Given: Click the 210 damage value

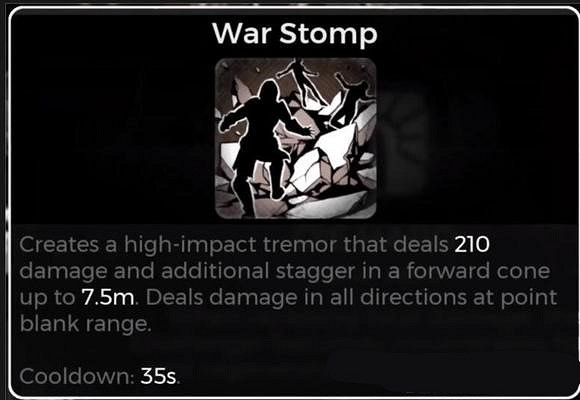Looking at the screenshot, I should pyautogui.click(x=472, y=245).
